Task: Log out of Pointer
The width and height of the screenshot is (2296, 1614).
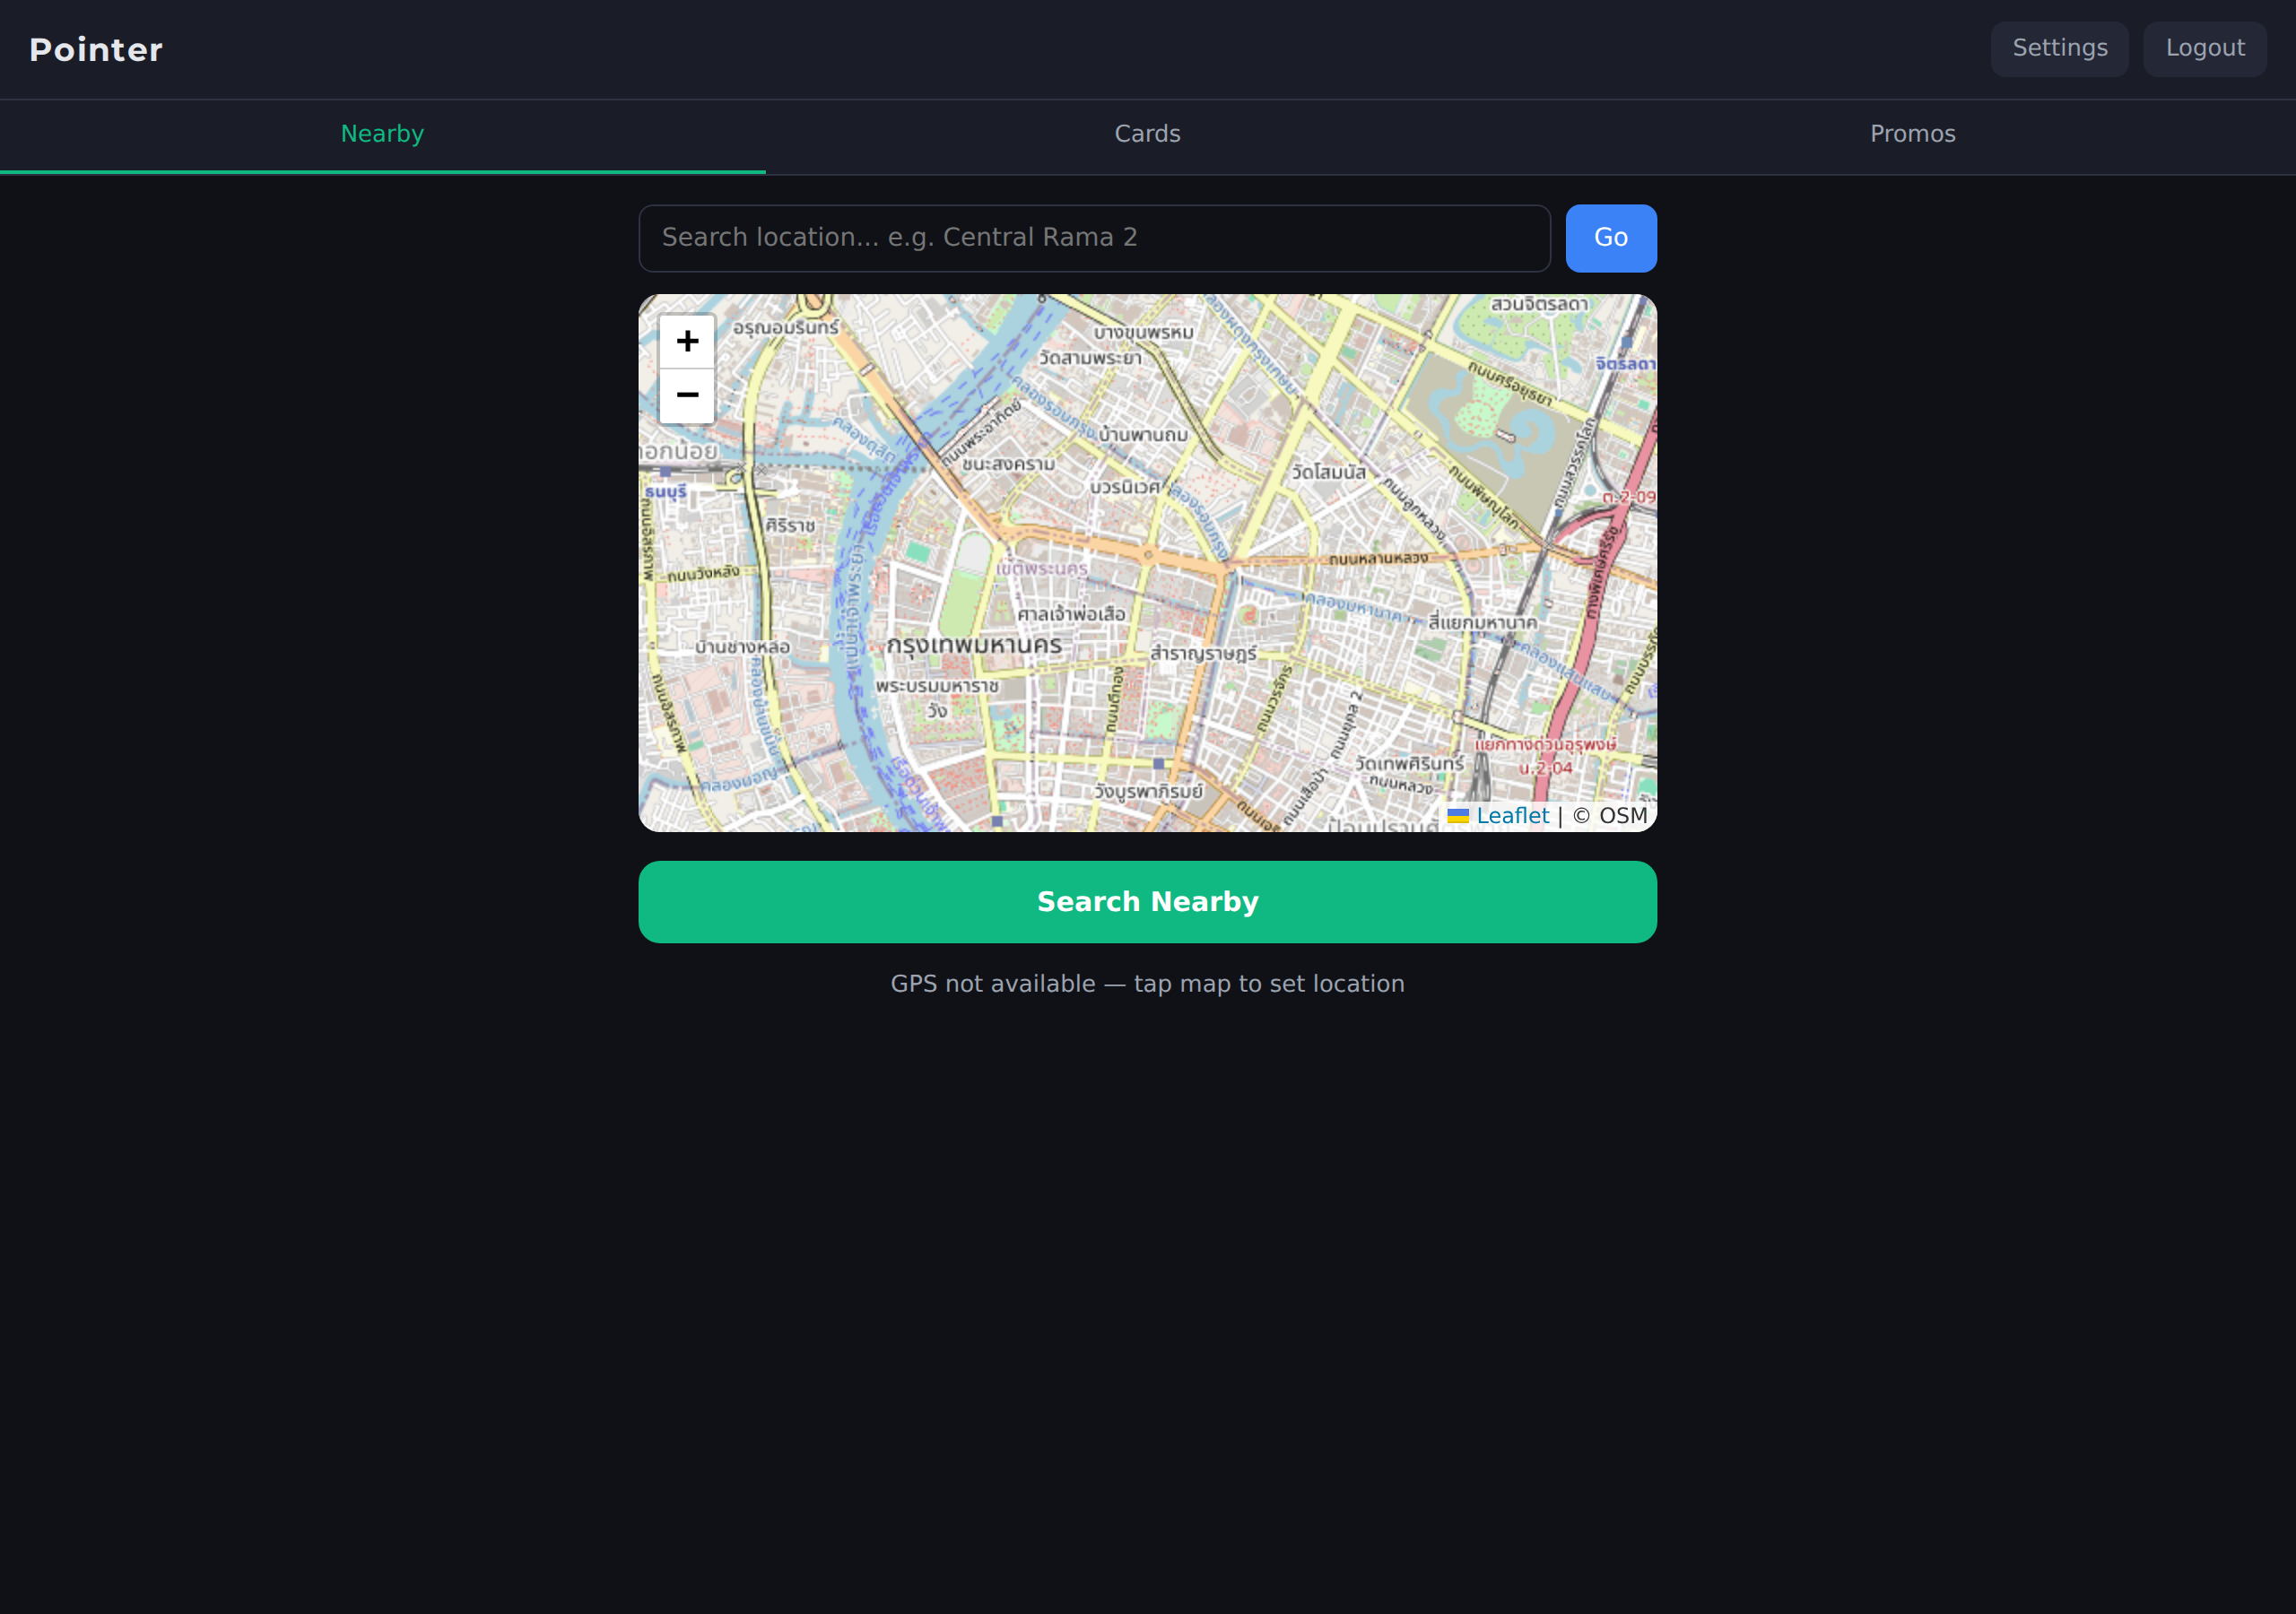Action: pyautogui.click(x=2205, y=48)
